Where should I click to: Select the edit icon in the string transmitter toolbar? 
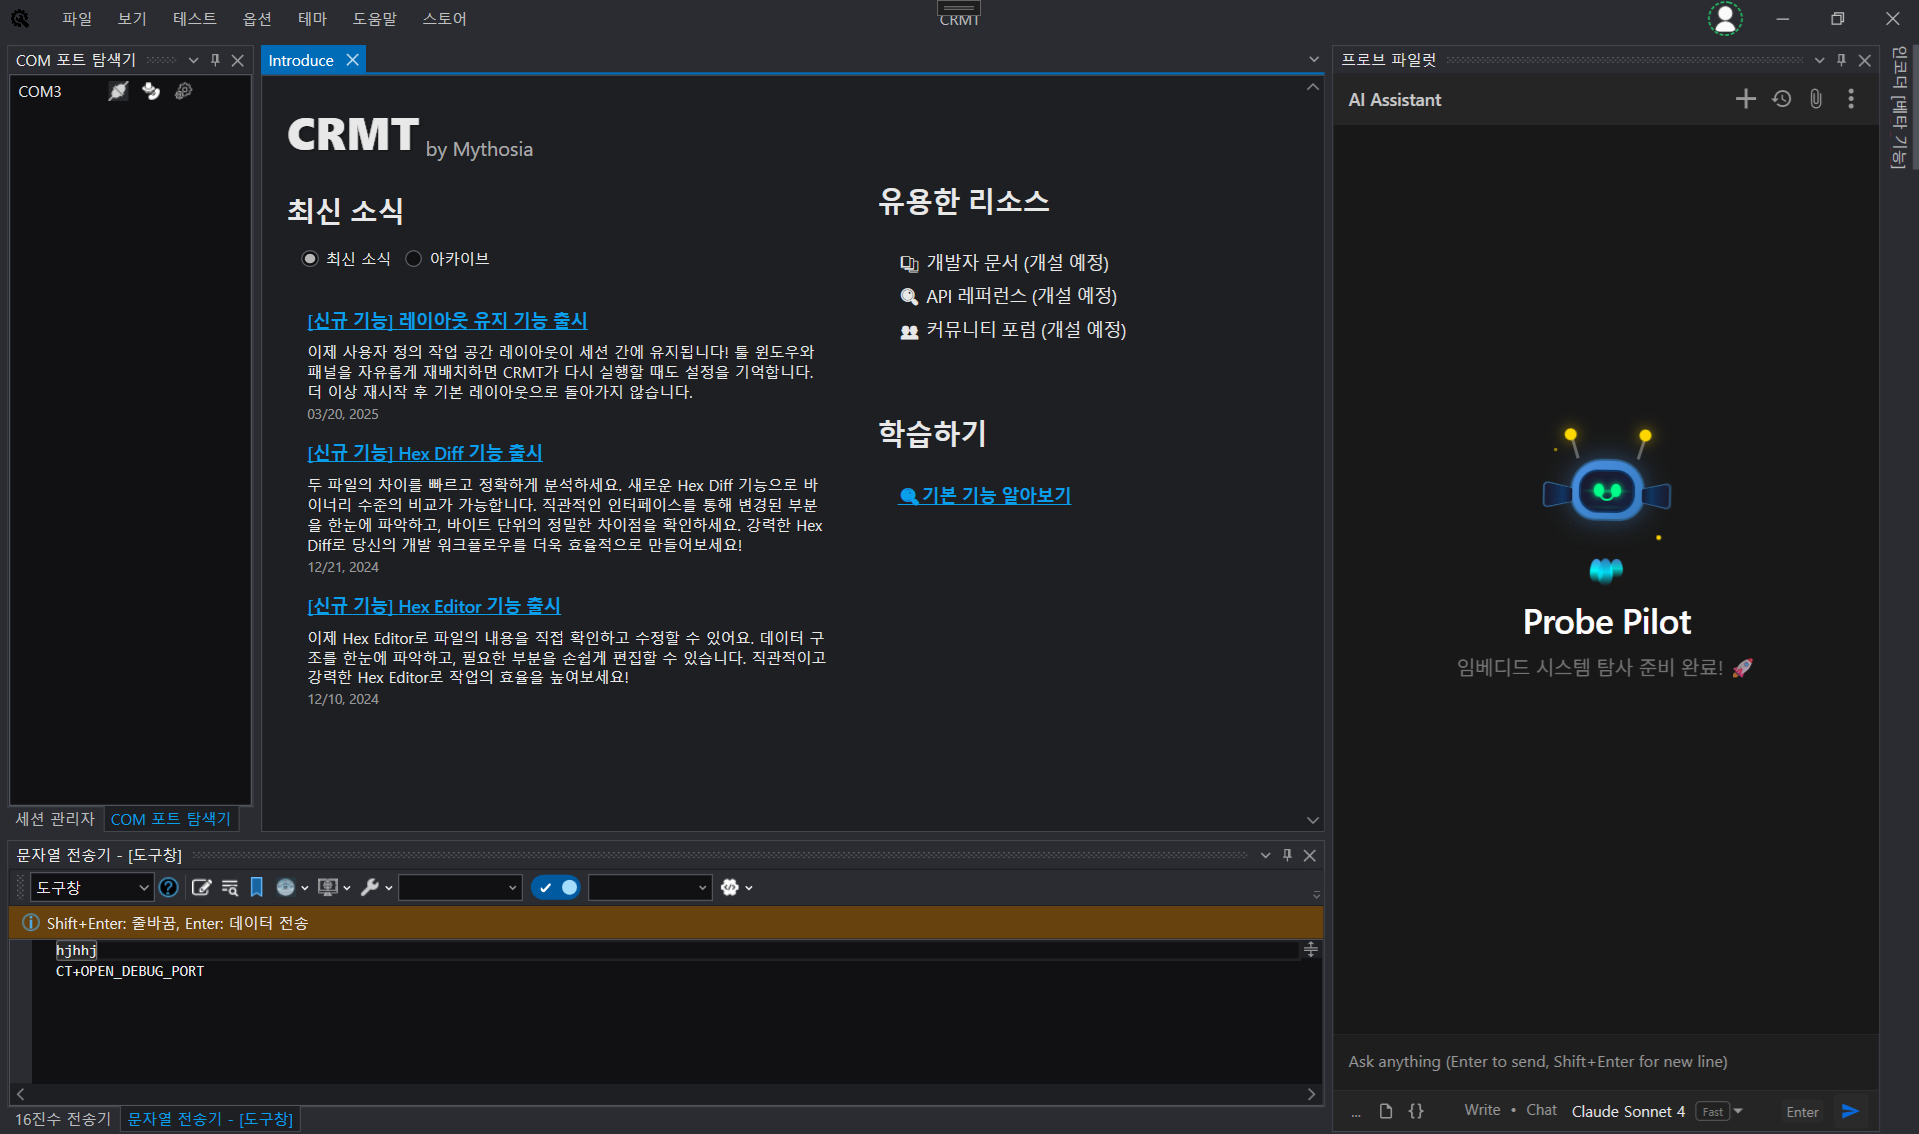[x=203, y=887]
